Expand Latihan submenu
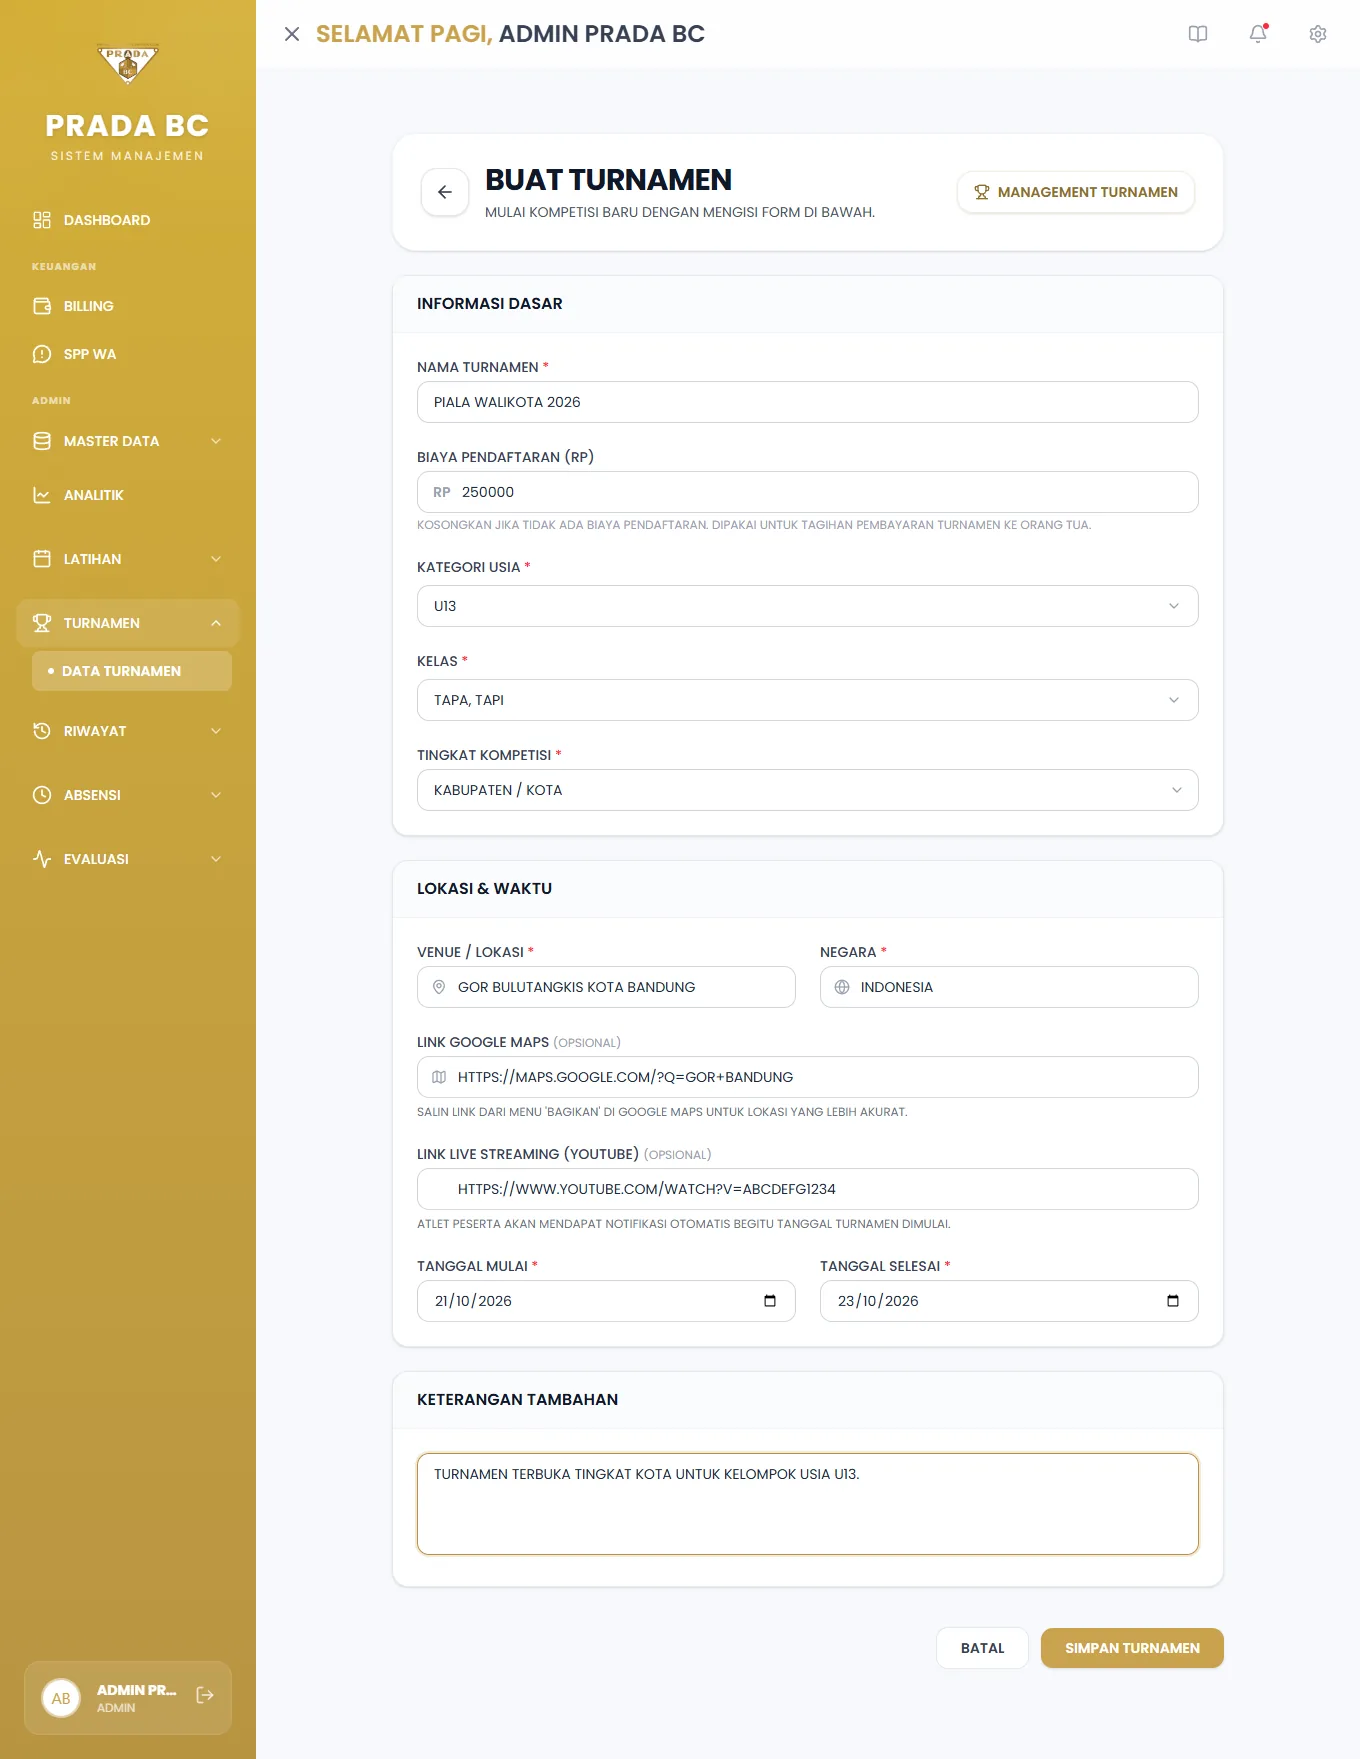1360x1759 pixels. click(x=128, y=559)
